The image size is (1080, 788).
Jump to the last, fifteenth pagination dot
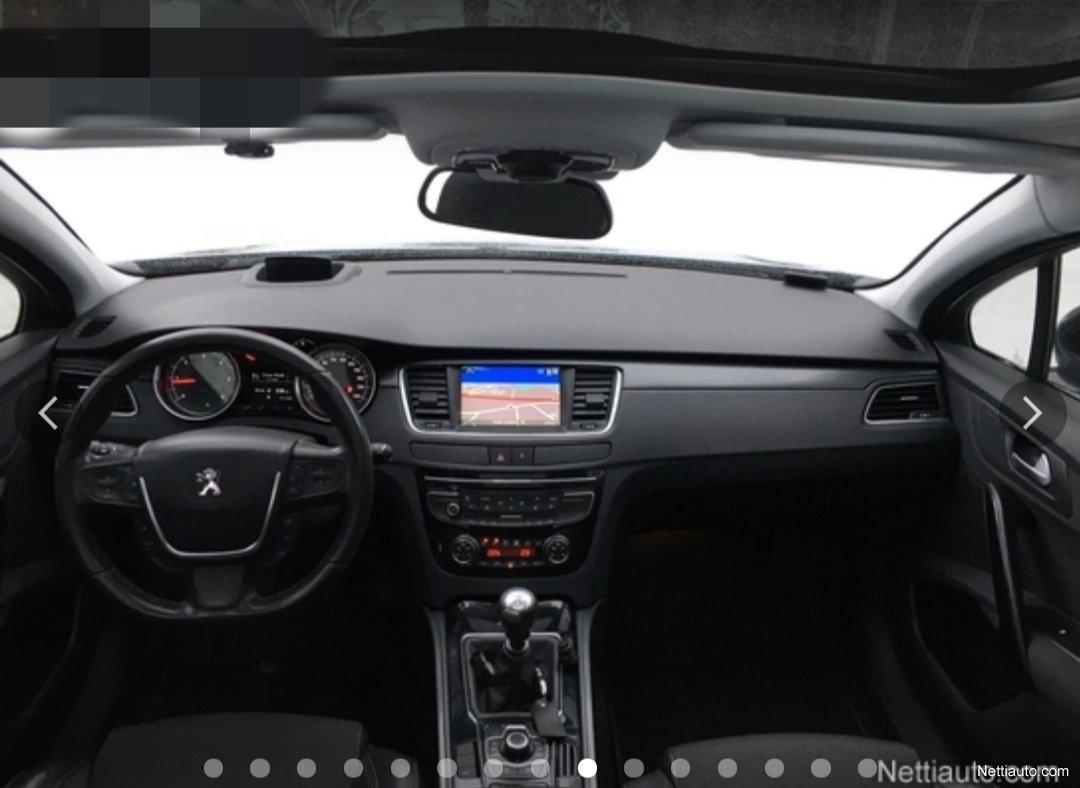pyautogui.click(x=868, y=768)
